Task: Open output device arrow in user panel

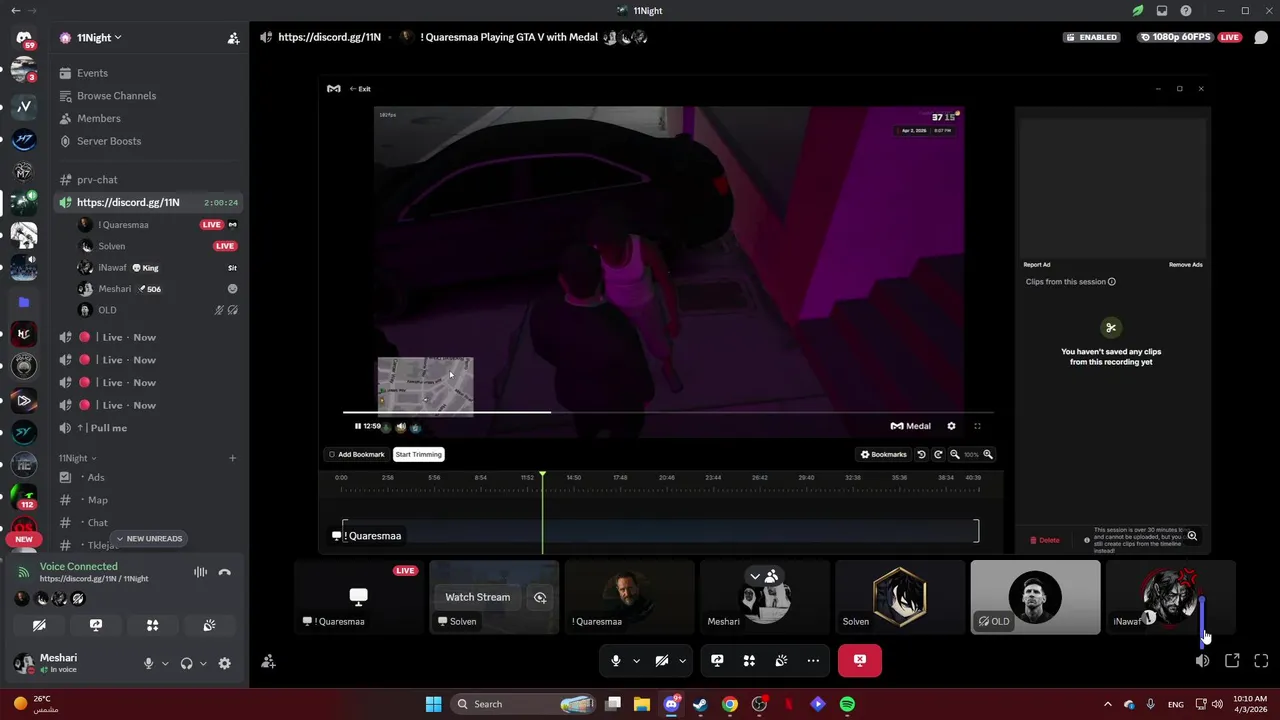Action: [203, 663]
